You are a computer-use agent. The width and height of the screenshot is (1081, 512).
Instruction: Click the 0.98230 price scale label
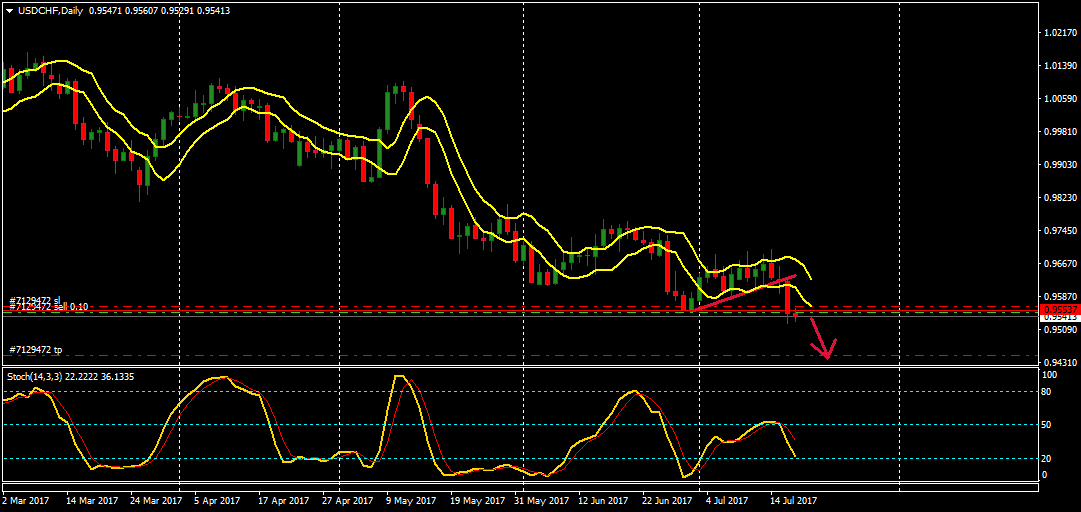(x=1058, y=198)
